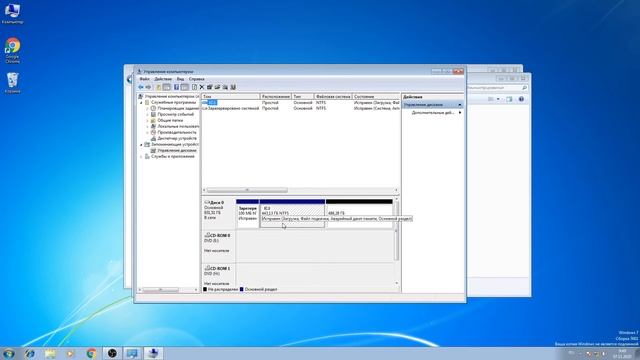Click the Файловая система column header
The height and width of the screenshot is (360, 640).
click(333, 97)
